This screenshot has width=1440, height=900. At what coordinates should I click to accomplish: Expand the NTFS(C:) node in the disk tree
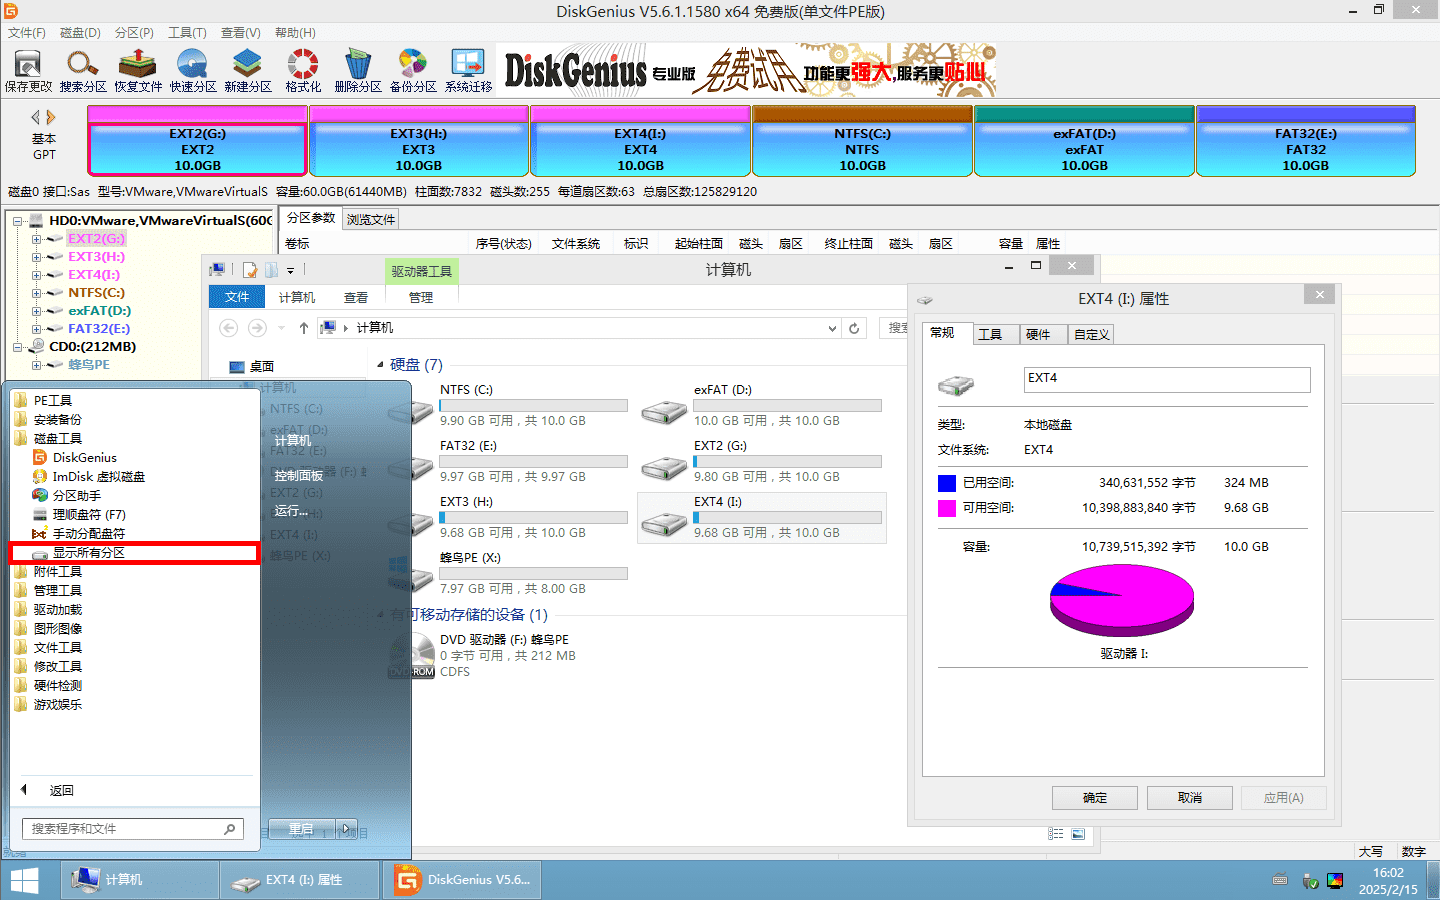[x=36, y=293]
